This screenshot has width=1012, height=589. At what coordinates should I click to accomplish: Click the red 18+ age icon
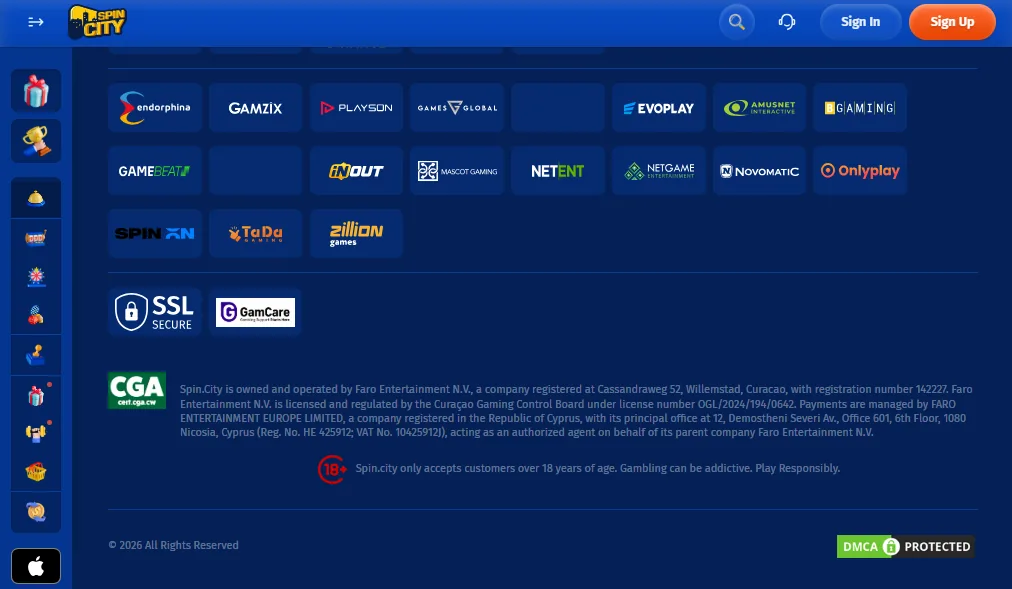332,469
